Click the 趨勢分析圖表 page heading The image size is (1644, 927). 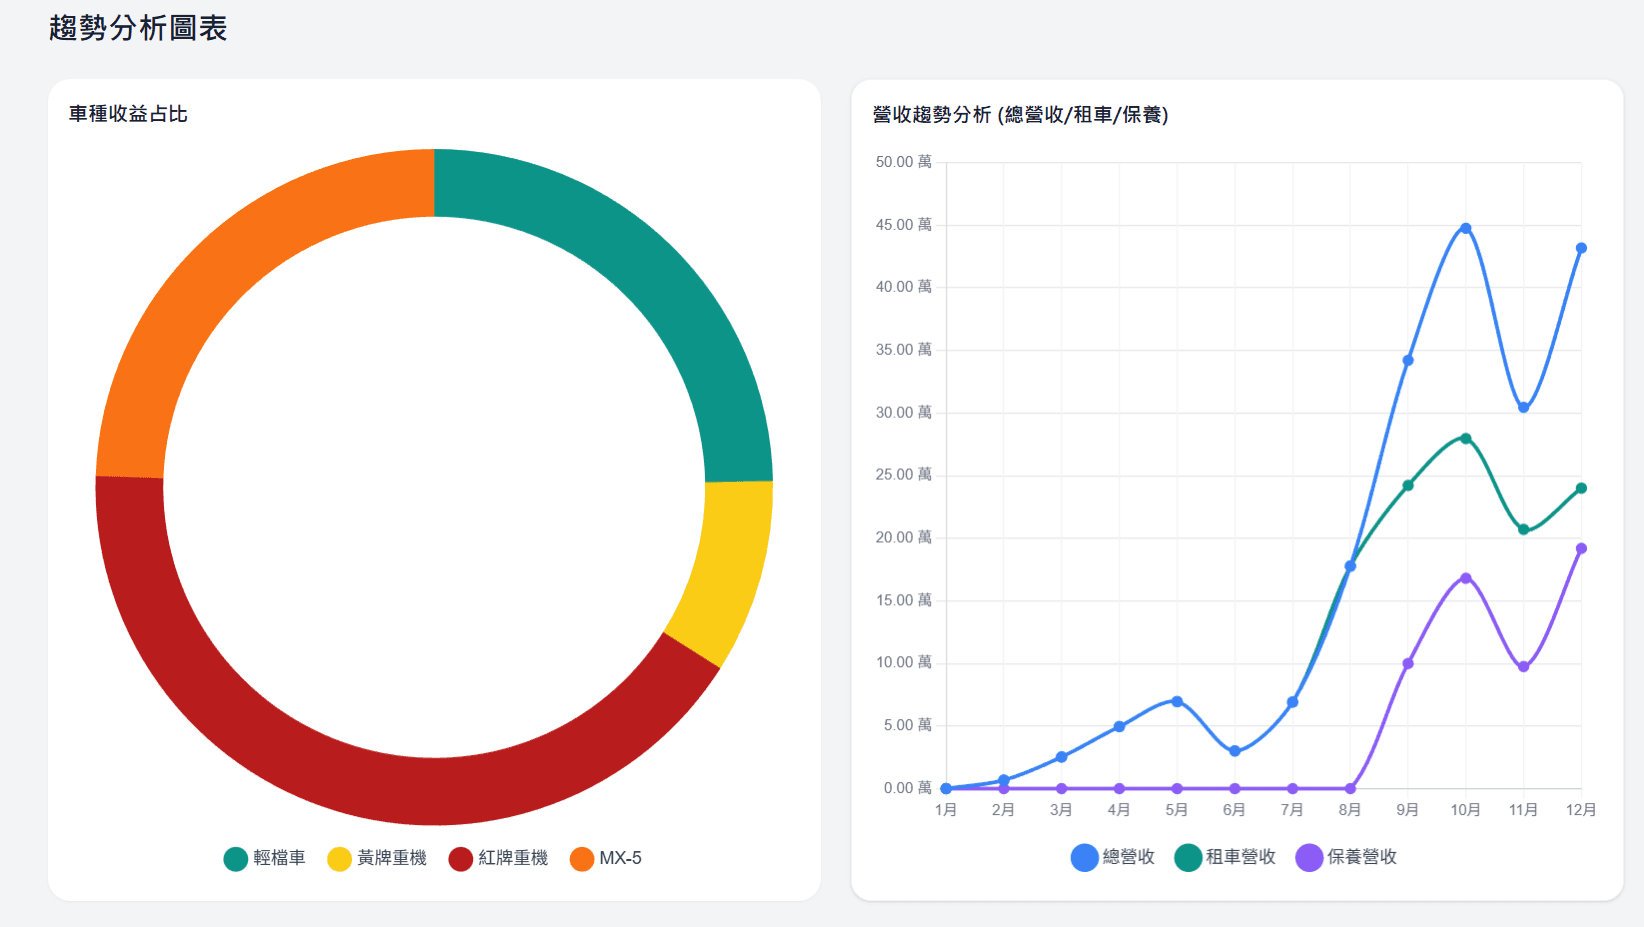(138, 28)
